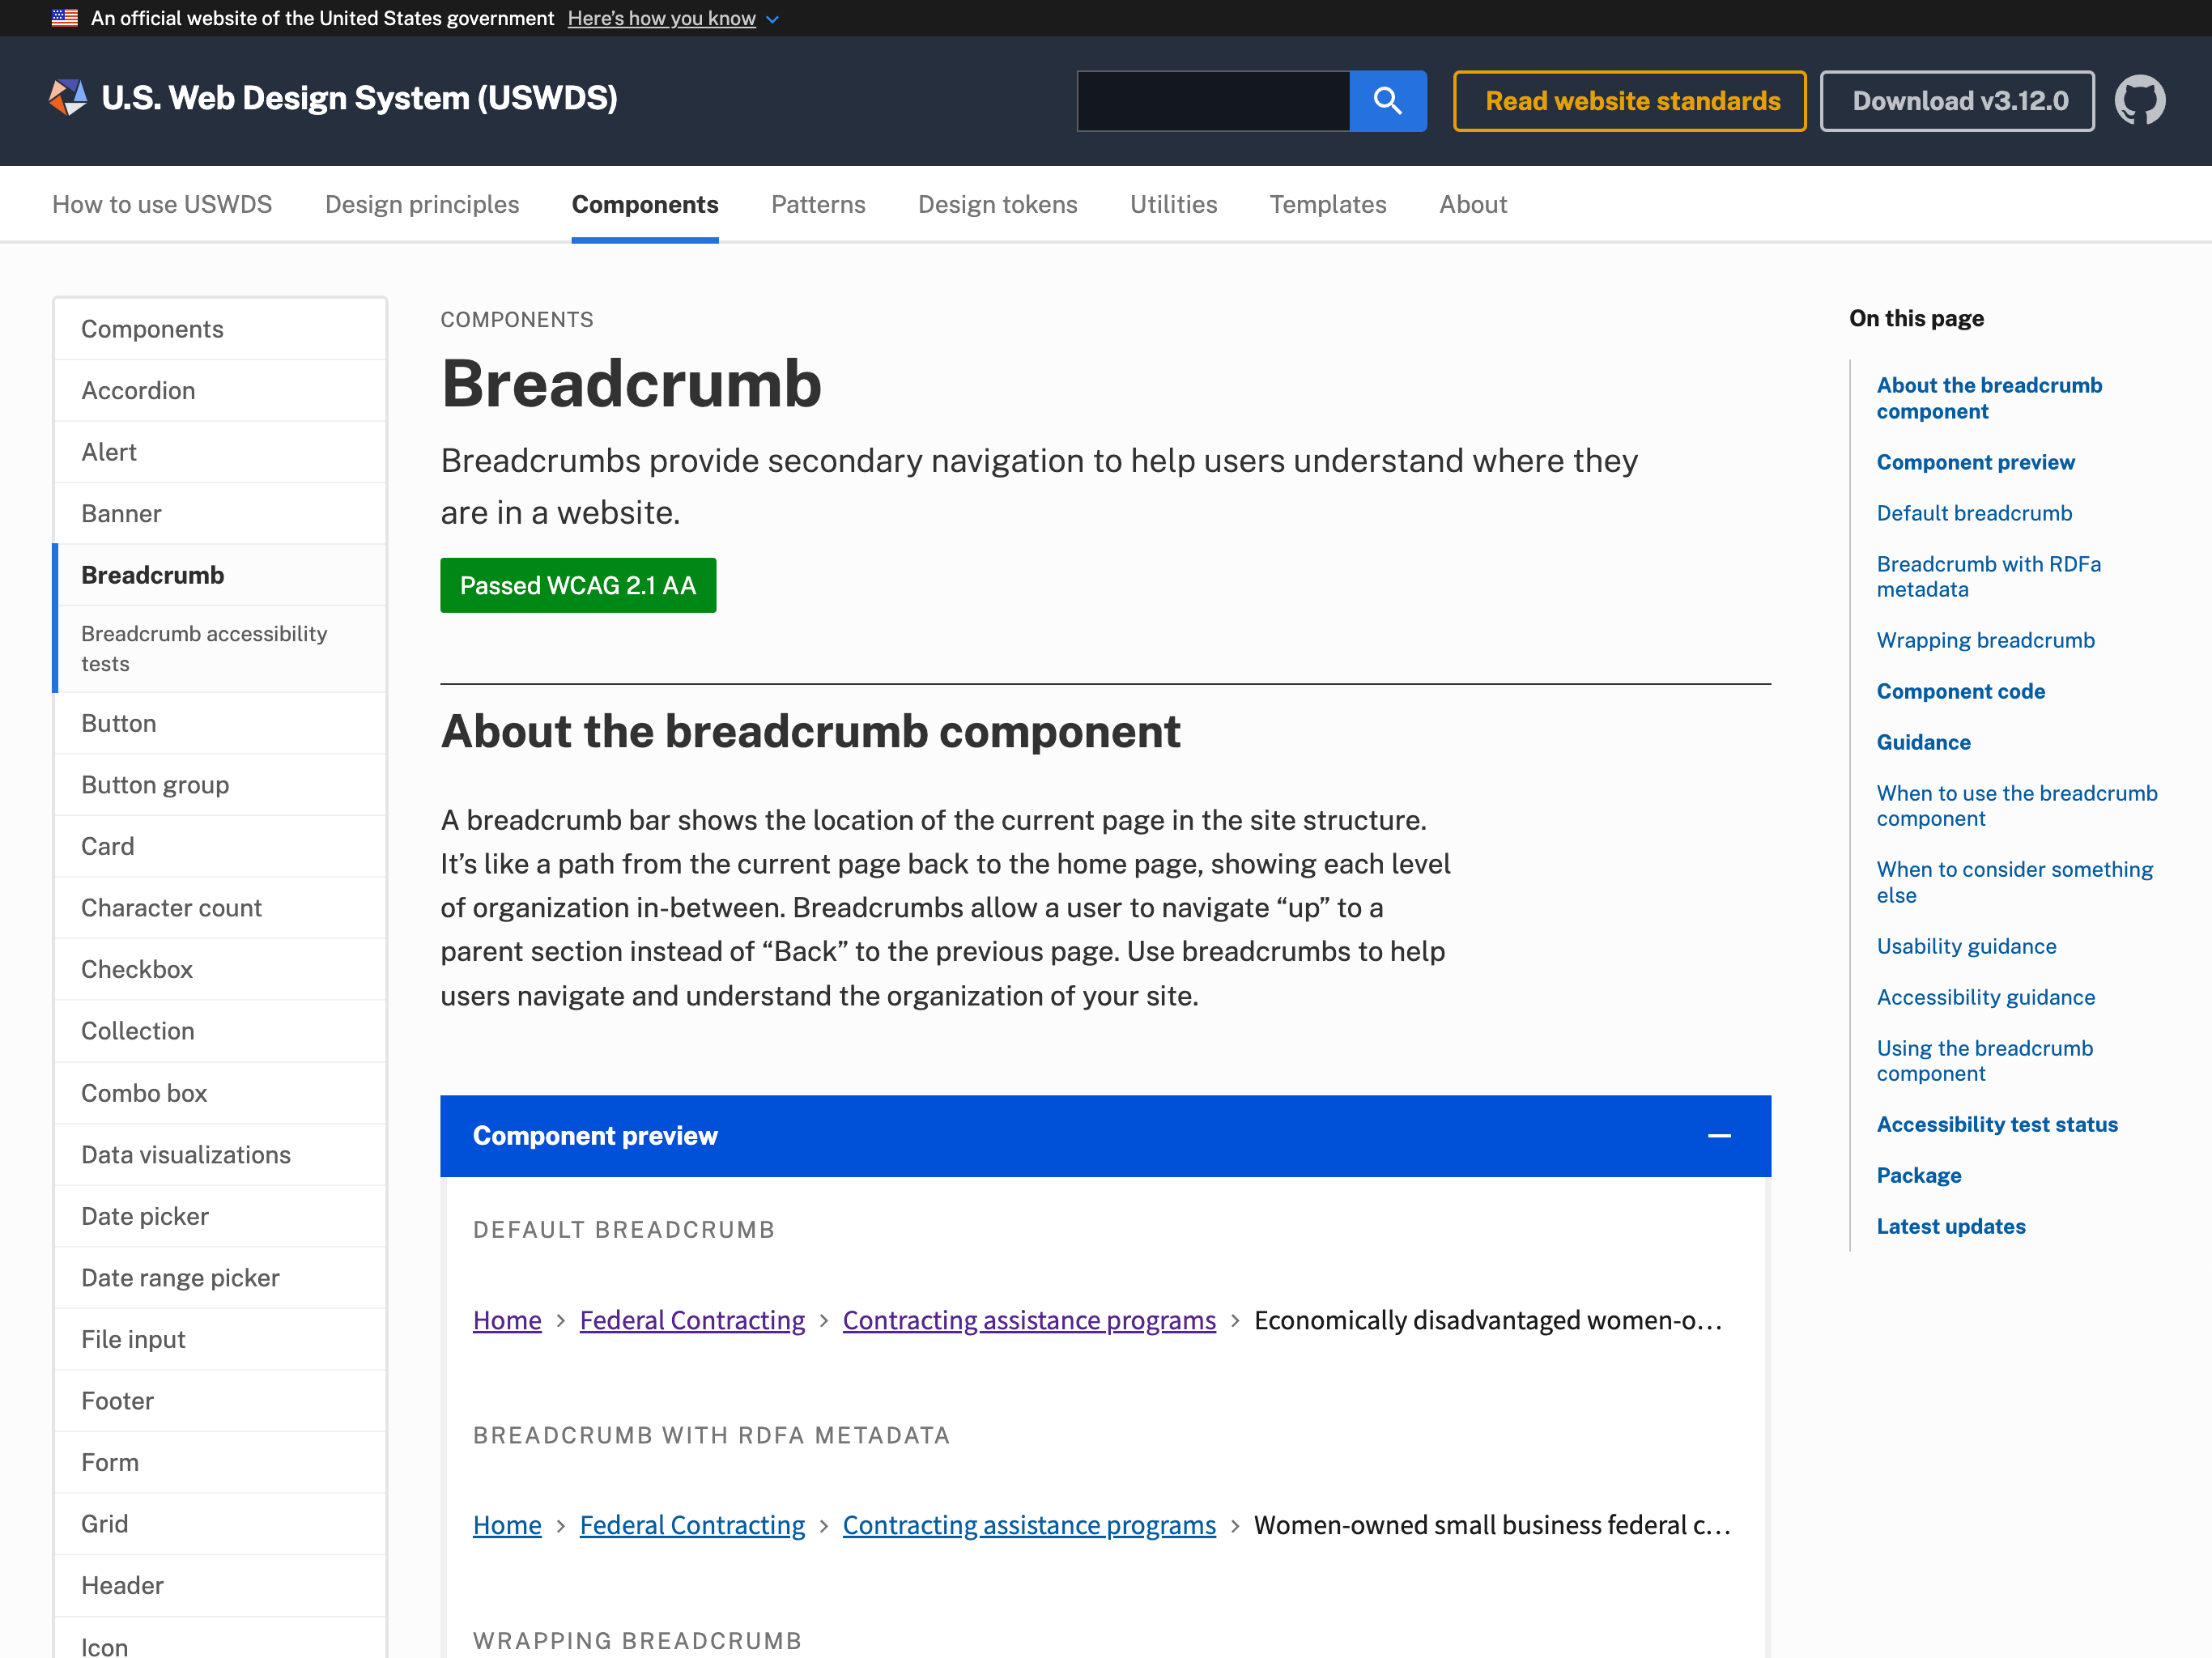The height and width of the screenshot is (1658, 2212).
Task: Select Components nav tab
Action: point(645,204)
